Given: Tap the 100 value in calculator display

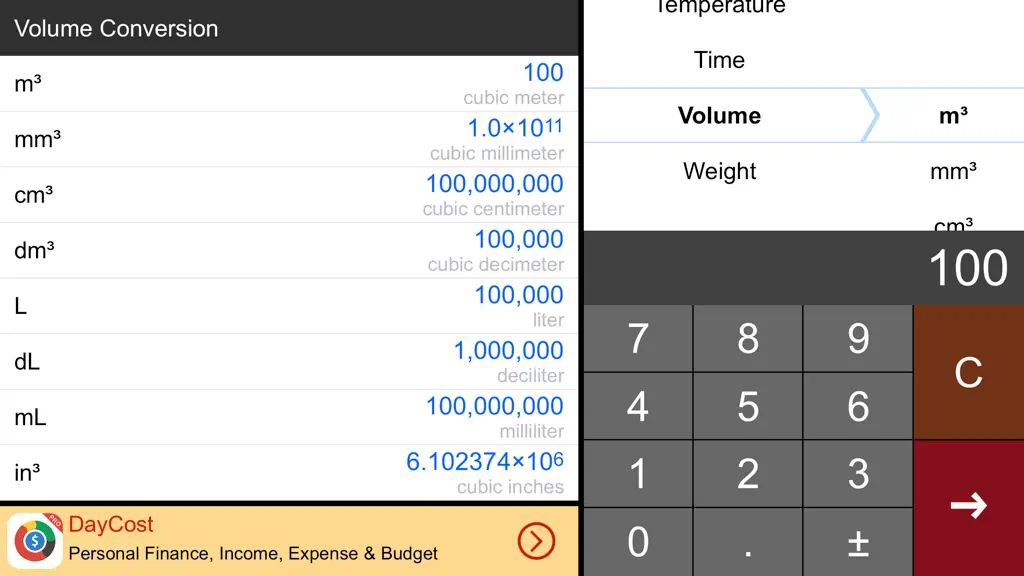Looking at the screenshot, I should pos(968,268).
